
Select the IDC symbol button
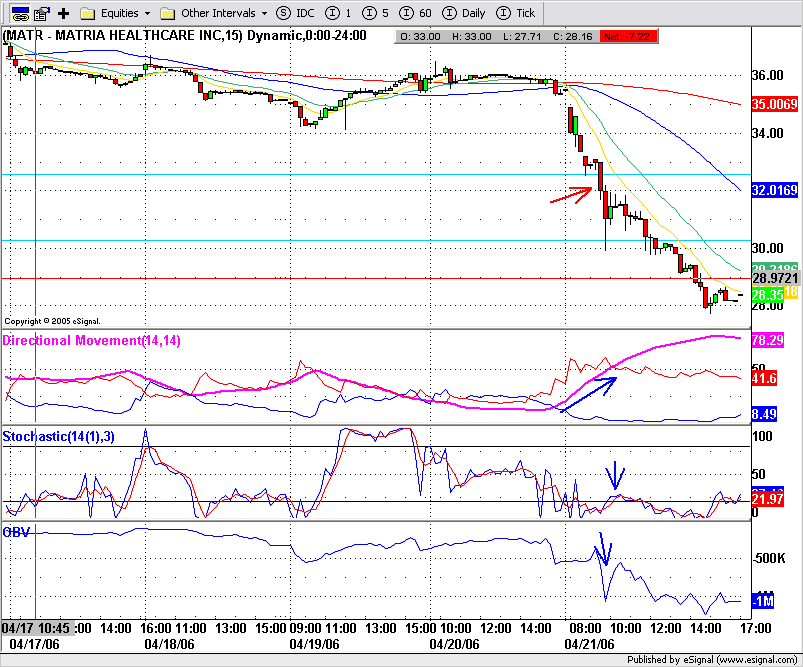(x=295, y=13)
